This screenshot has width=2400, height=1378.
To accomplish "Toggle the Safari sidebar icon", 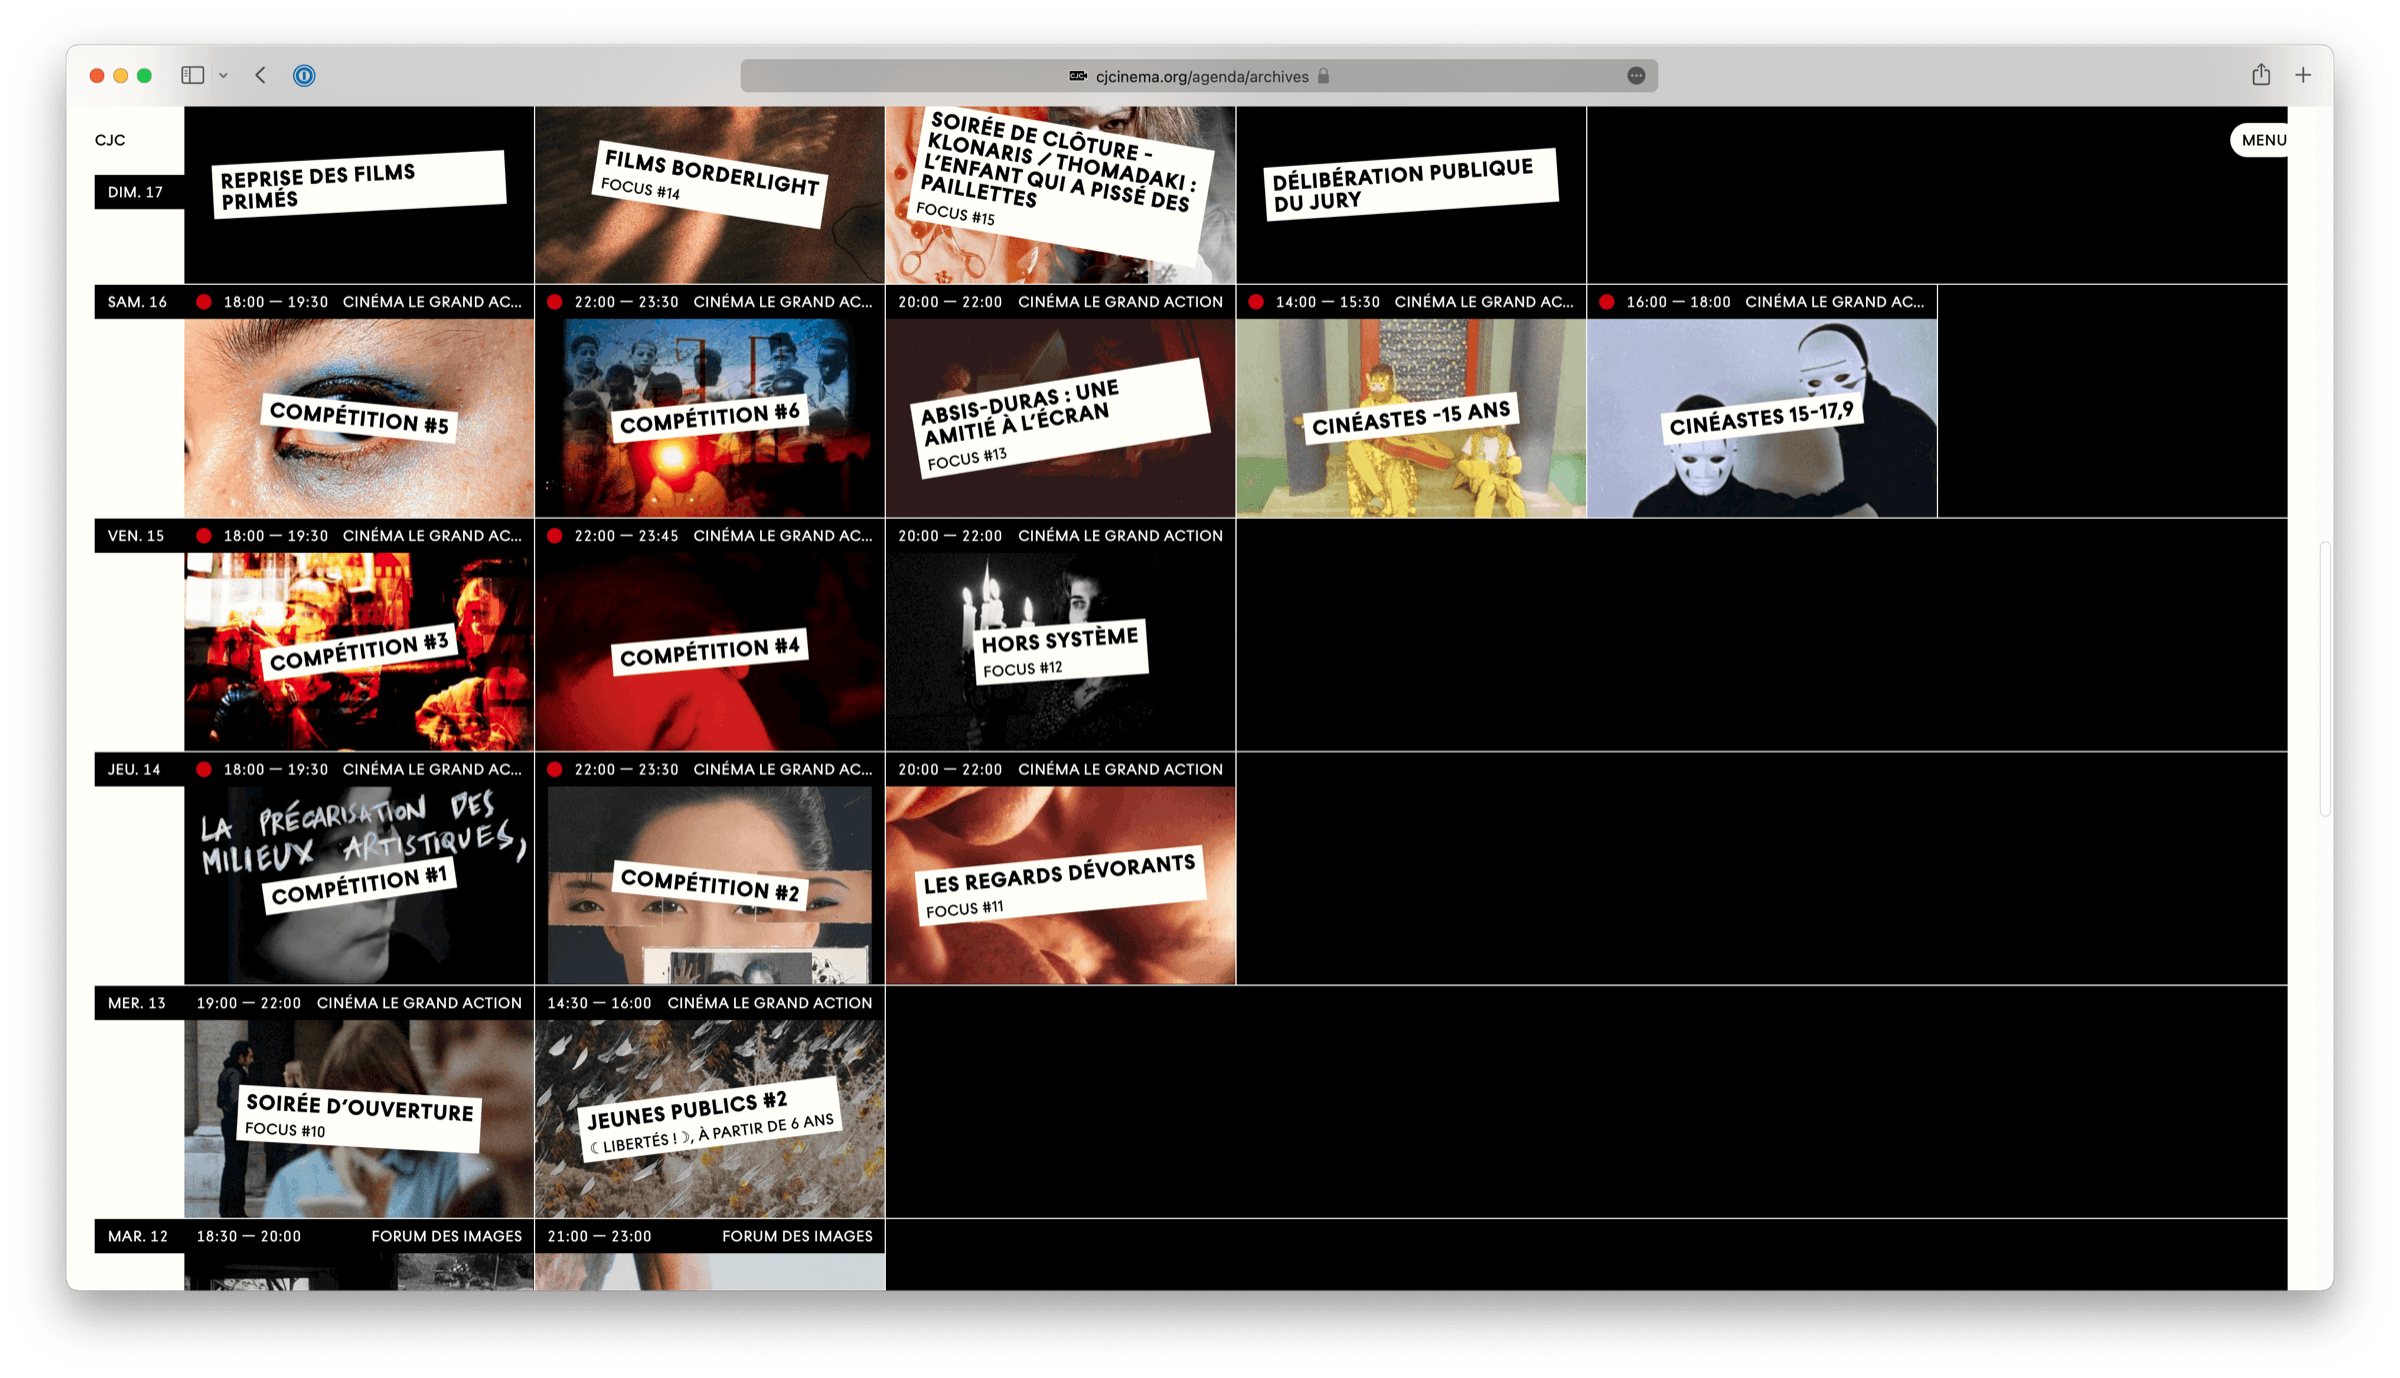I will [x=192, y=75].
